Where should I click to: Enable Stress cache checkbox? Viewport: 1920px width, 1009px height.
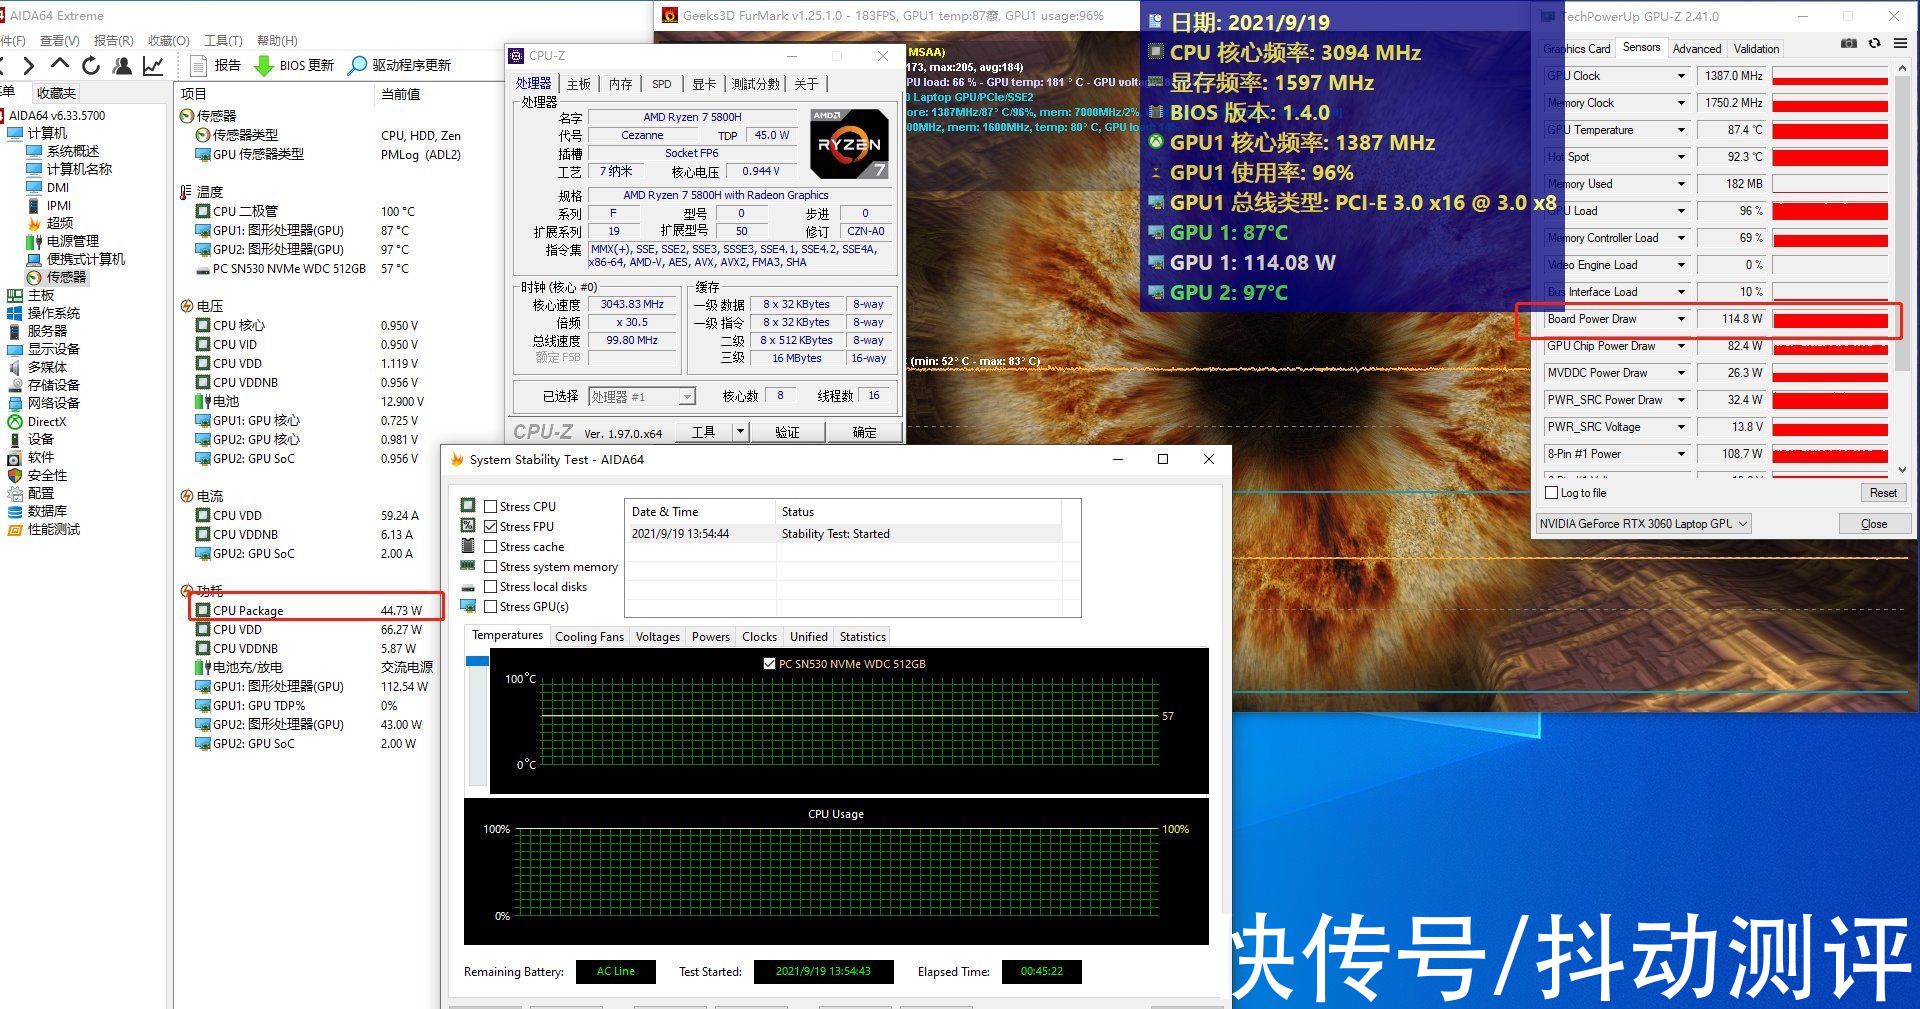(x=490, y=547)
